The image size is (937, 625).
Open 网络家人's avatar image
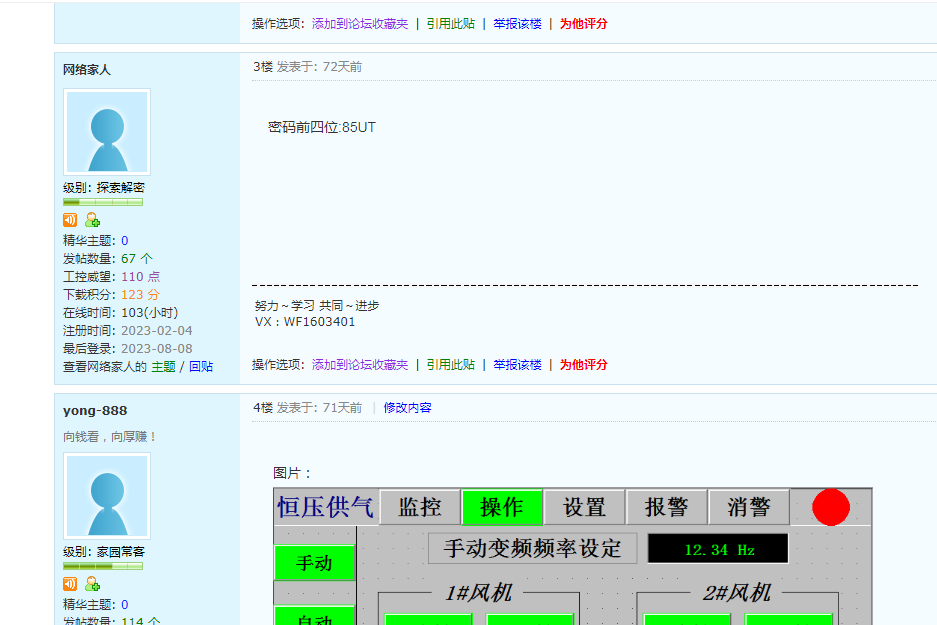click(106, 132)
